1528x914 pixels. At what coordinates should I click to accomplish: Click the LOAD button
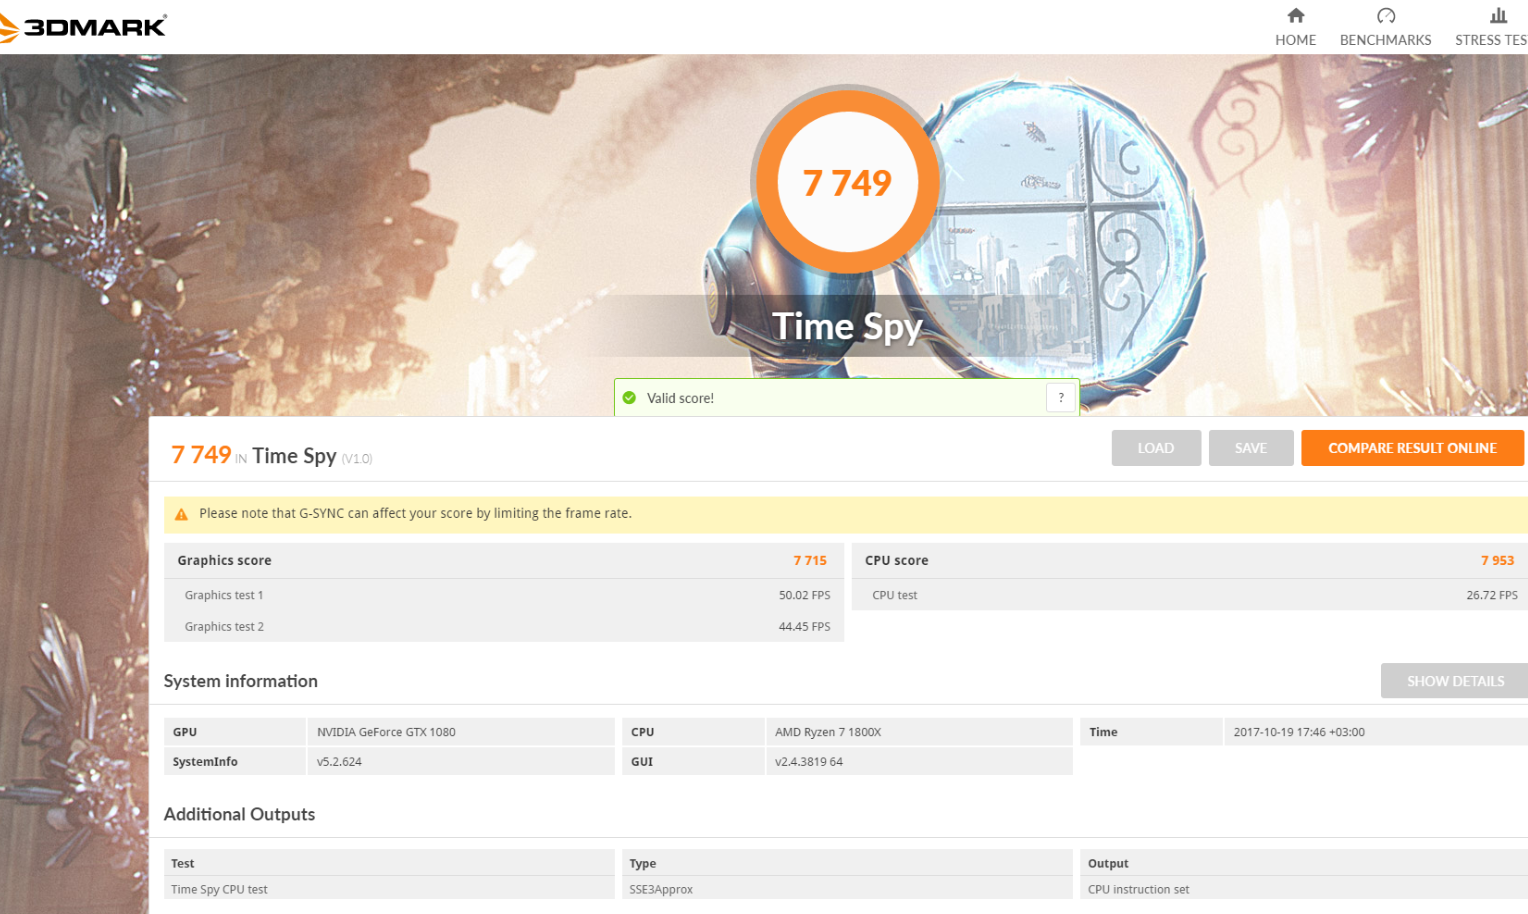(1156, 448)
